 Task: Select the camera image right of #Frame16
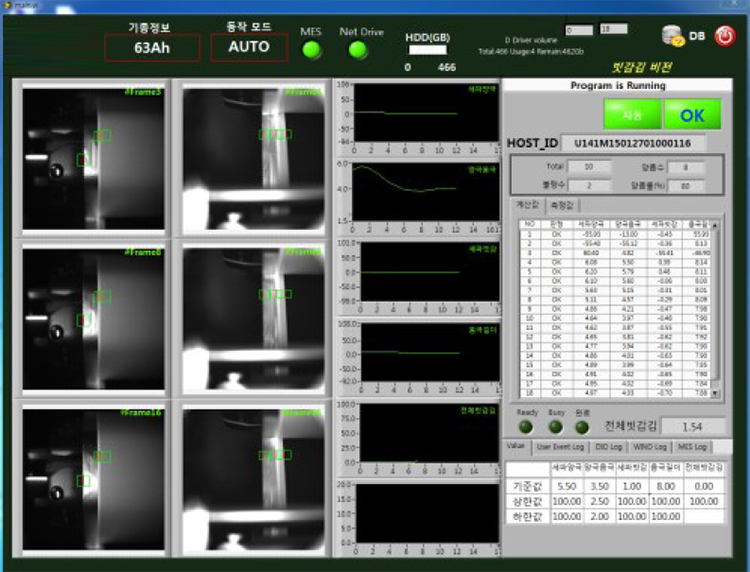pos(253,478)
